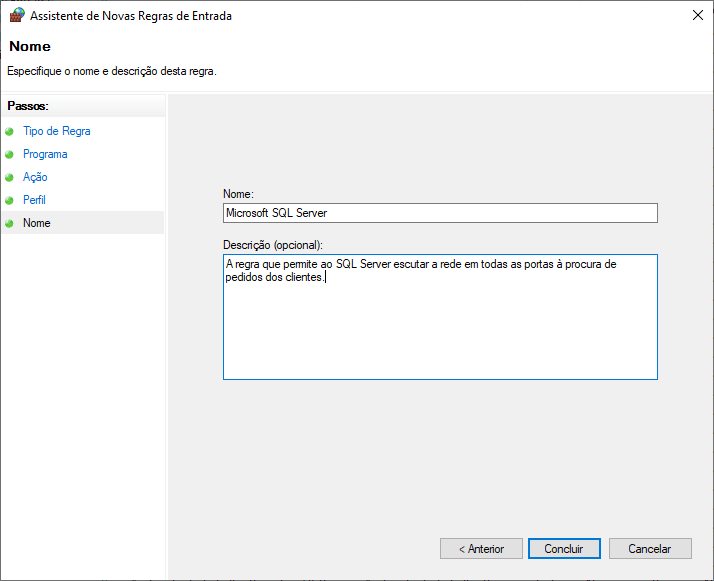This screenshot has height=581, width=714.
Task: Click the green bullet beside Perfil
Action: click(10, 200)
